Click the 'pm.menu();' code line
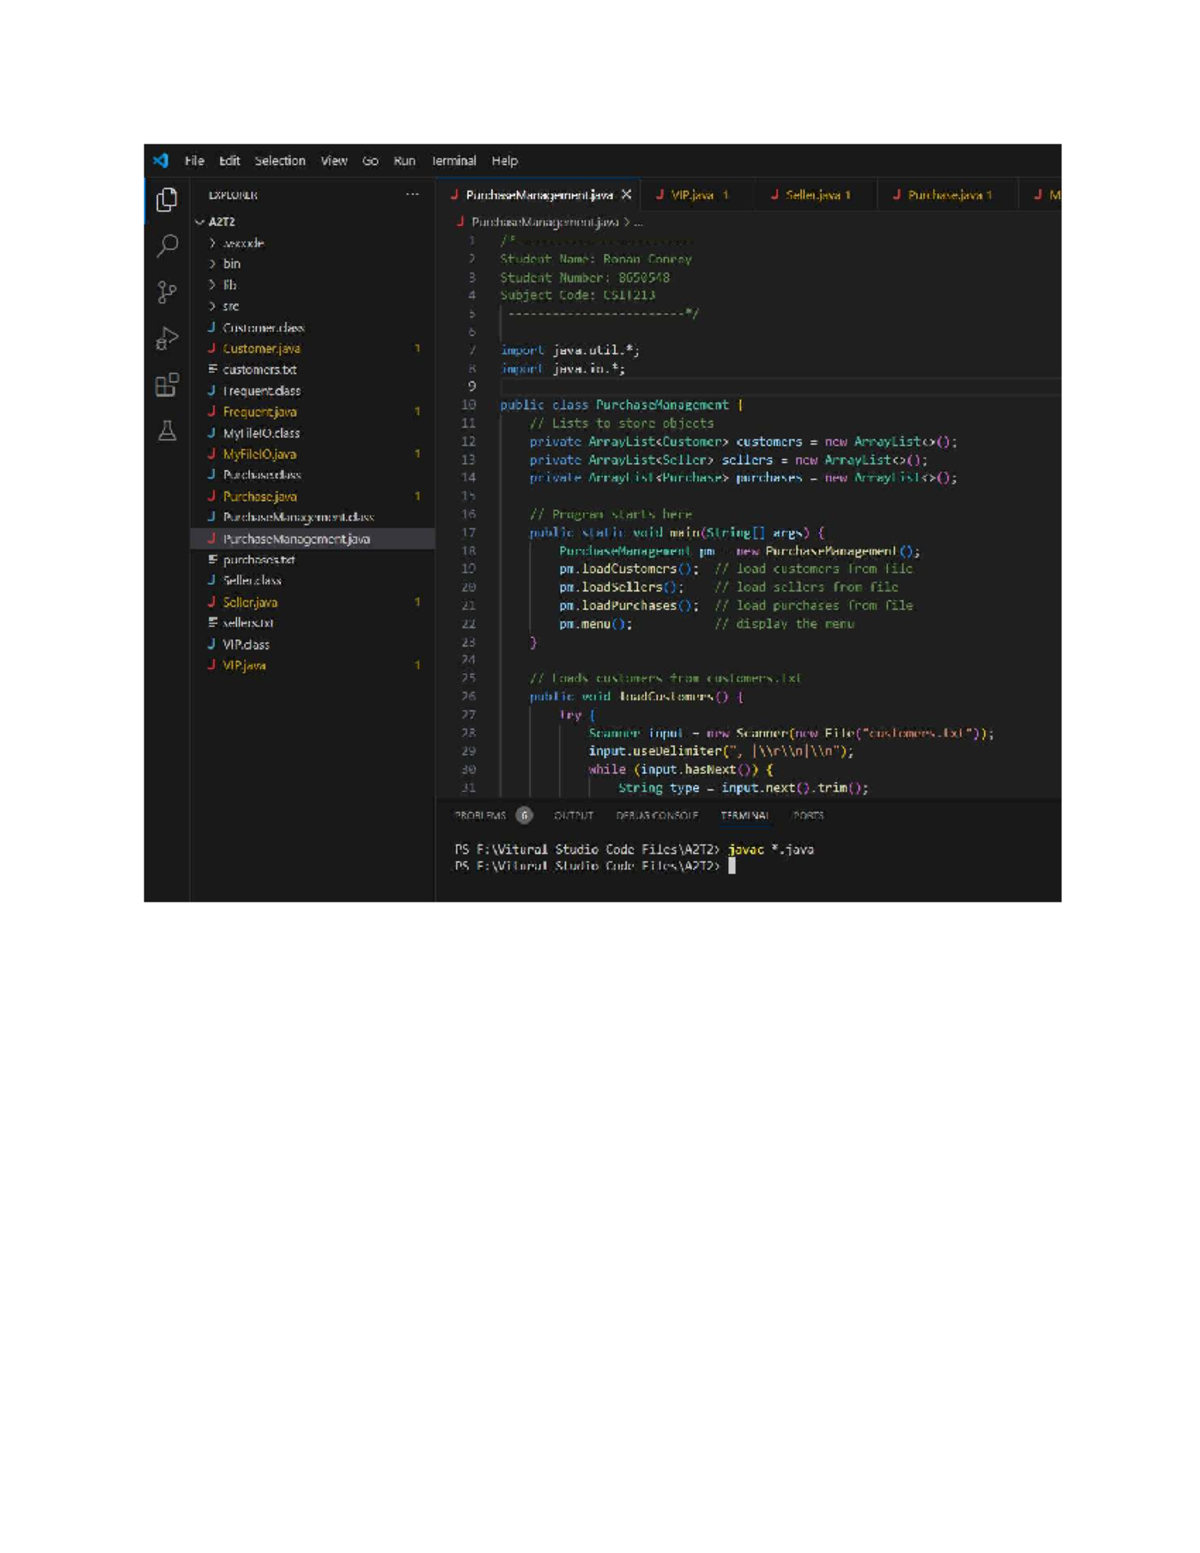Screen dimensions: 1200x1553 (x=596, y=624)
